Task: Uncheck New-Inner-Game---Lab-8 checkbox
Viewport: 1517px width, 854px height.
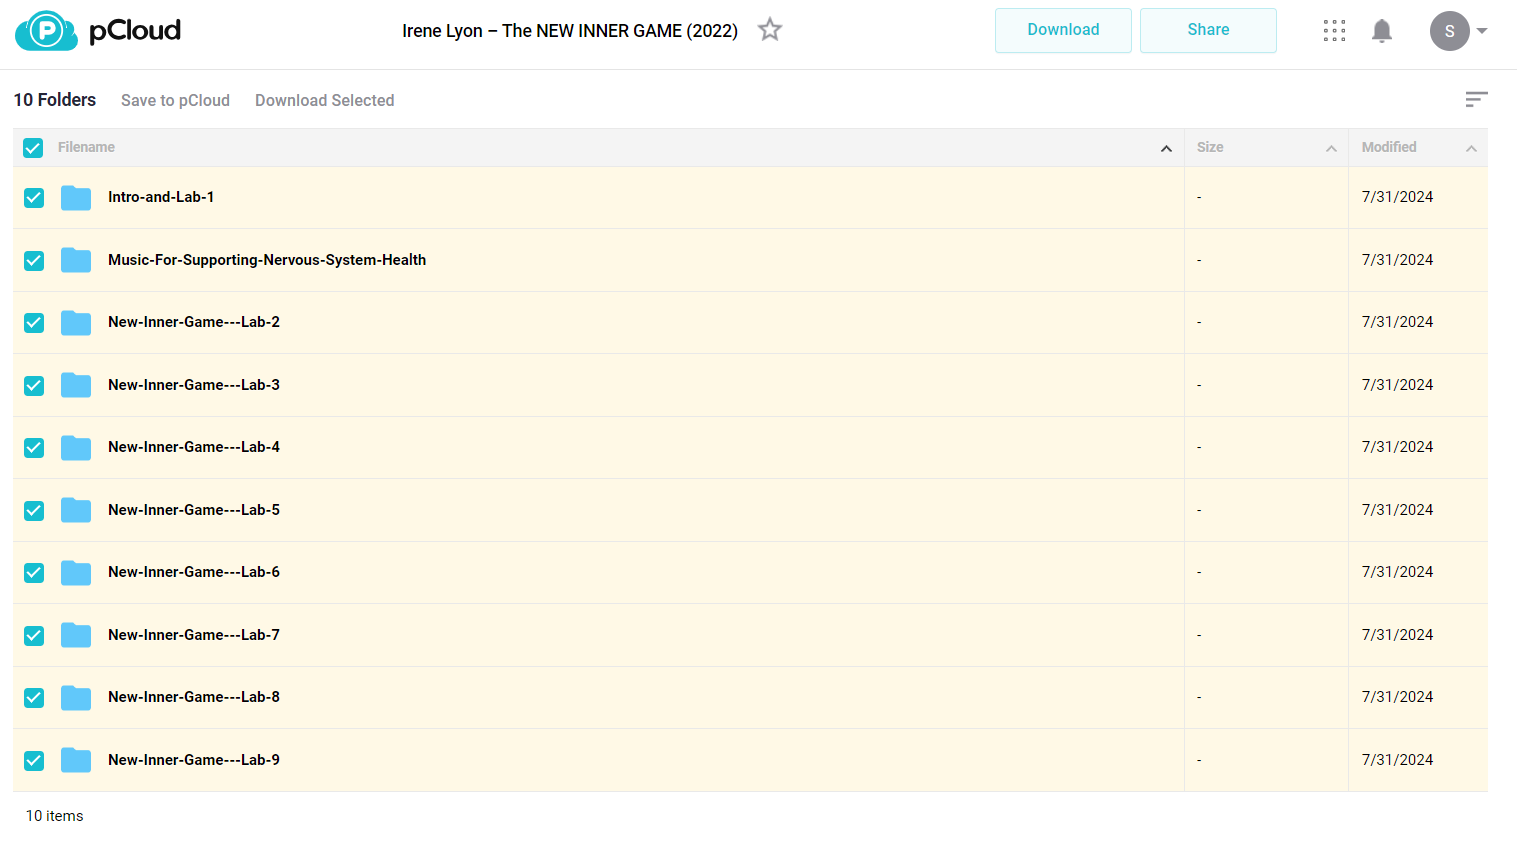Action: point(34,698)
